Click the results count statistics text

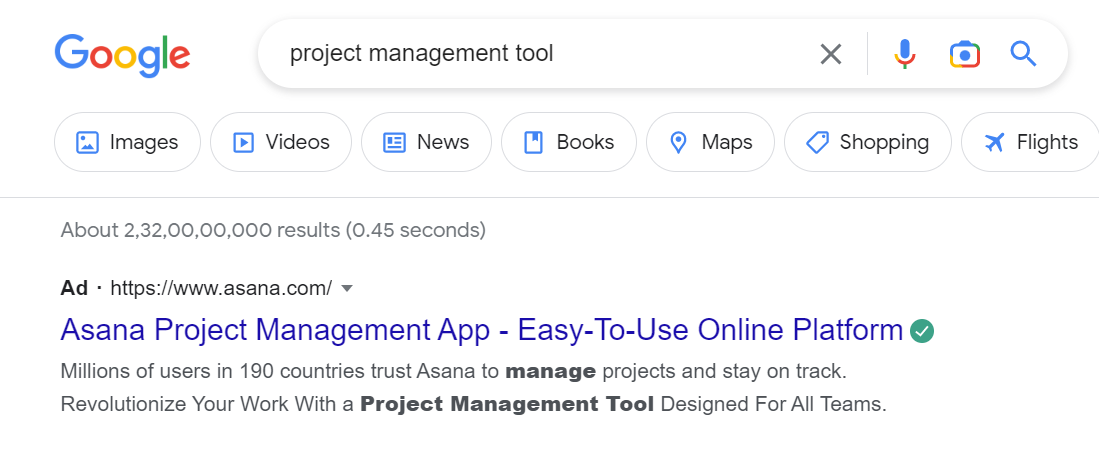pyautogui.click(x=273, y=230)
